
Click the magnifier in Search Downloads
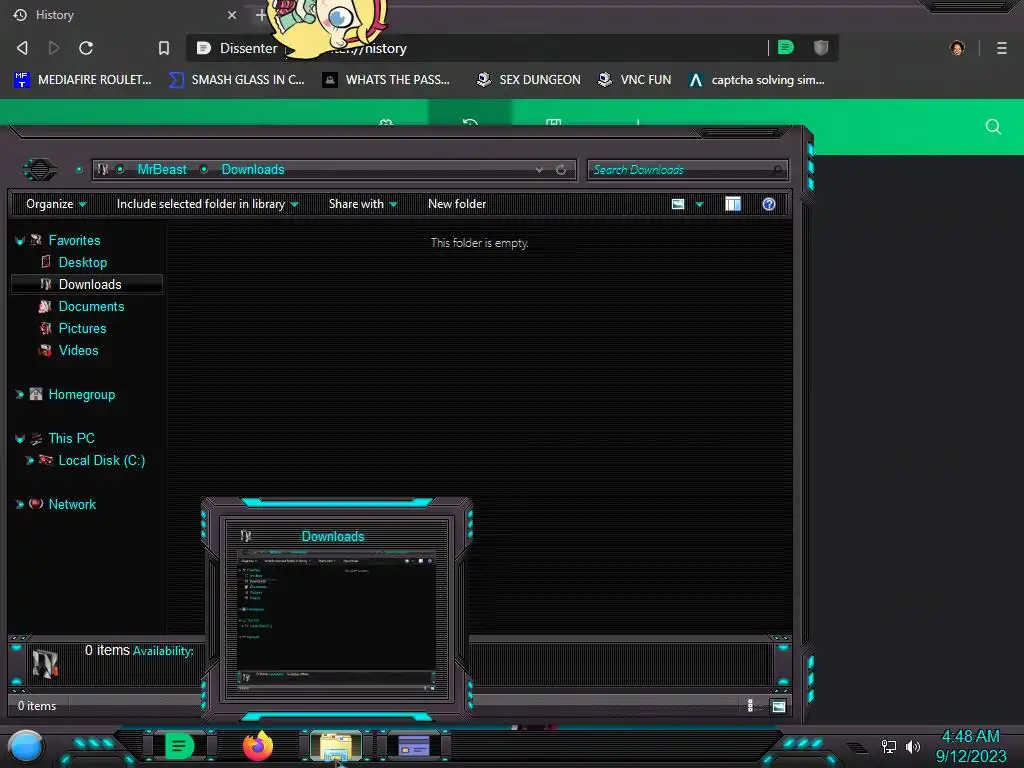[777, 170]
